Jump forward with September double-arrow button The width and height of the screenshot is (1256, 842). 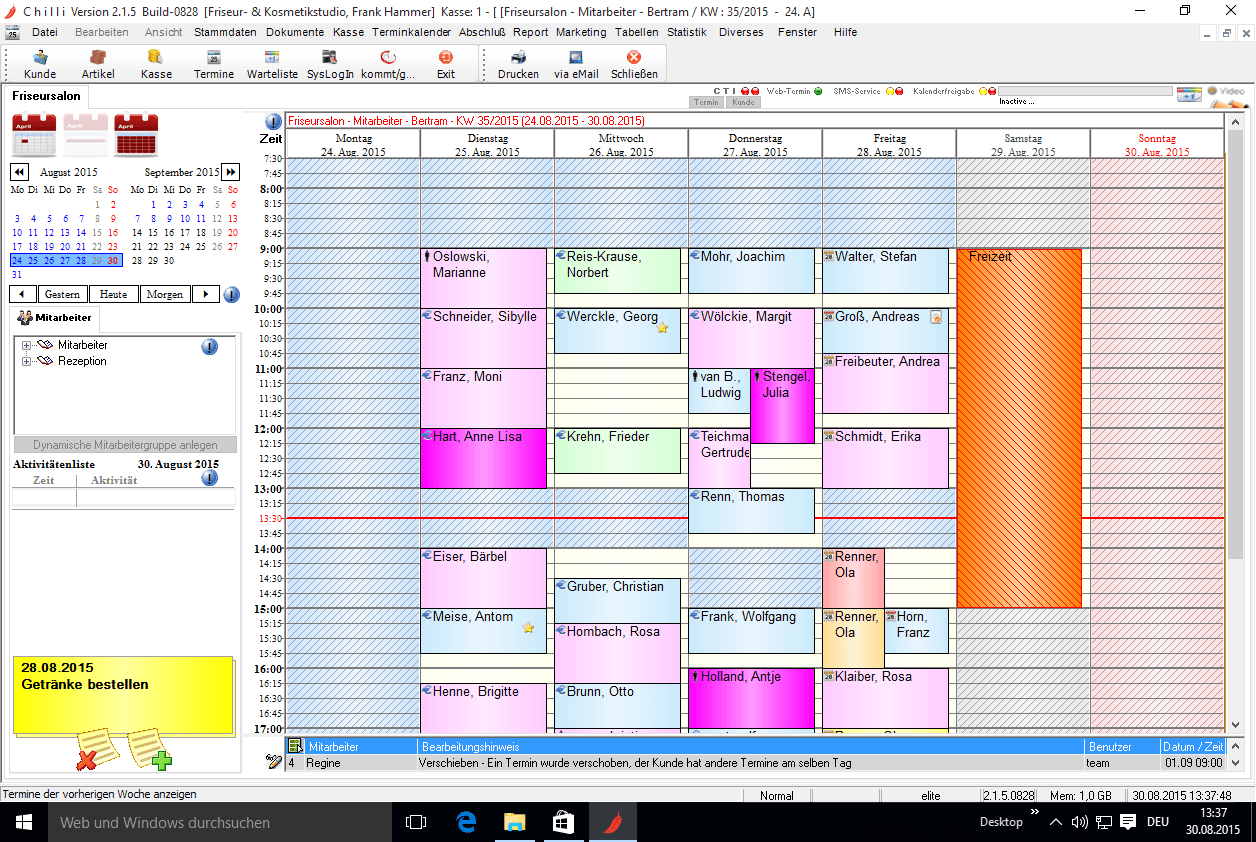click(230, 172)
